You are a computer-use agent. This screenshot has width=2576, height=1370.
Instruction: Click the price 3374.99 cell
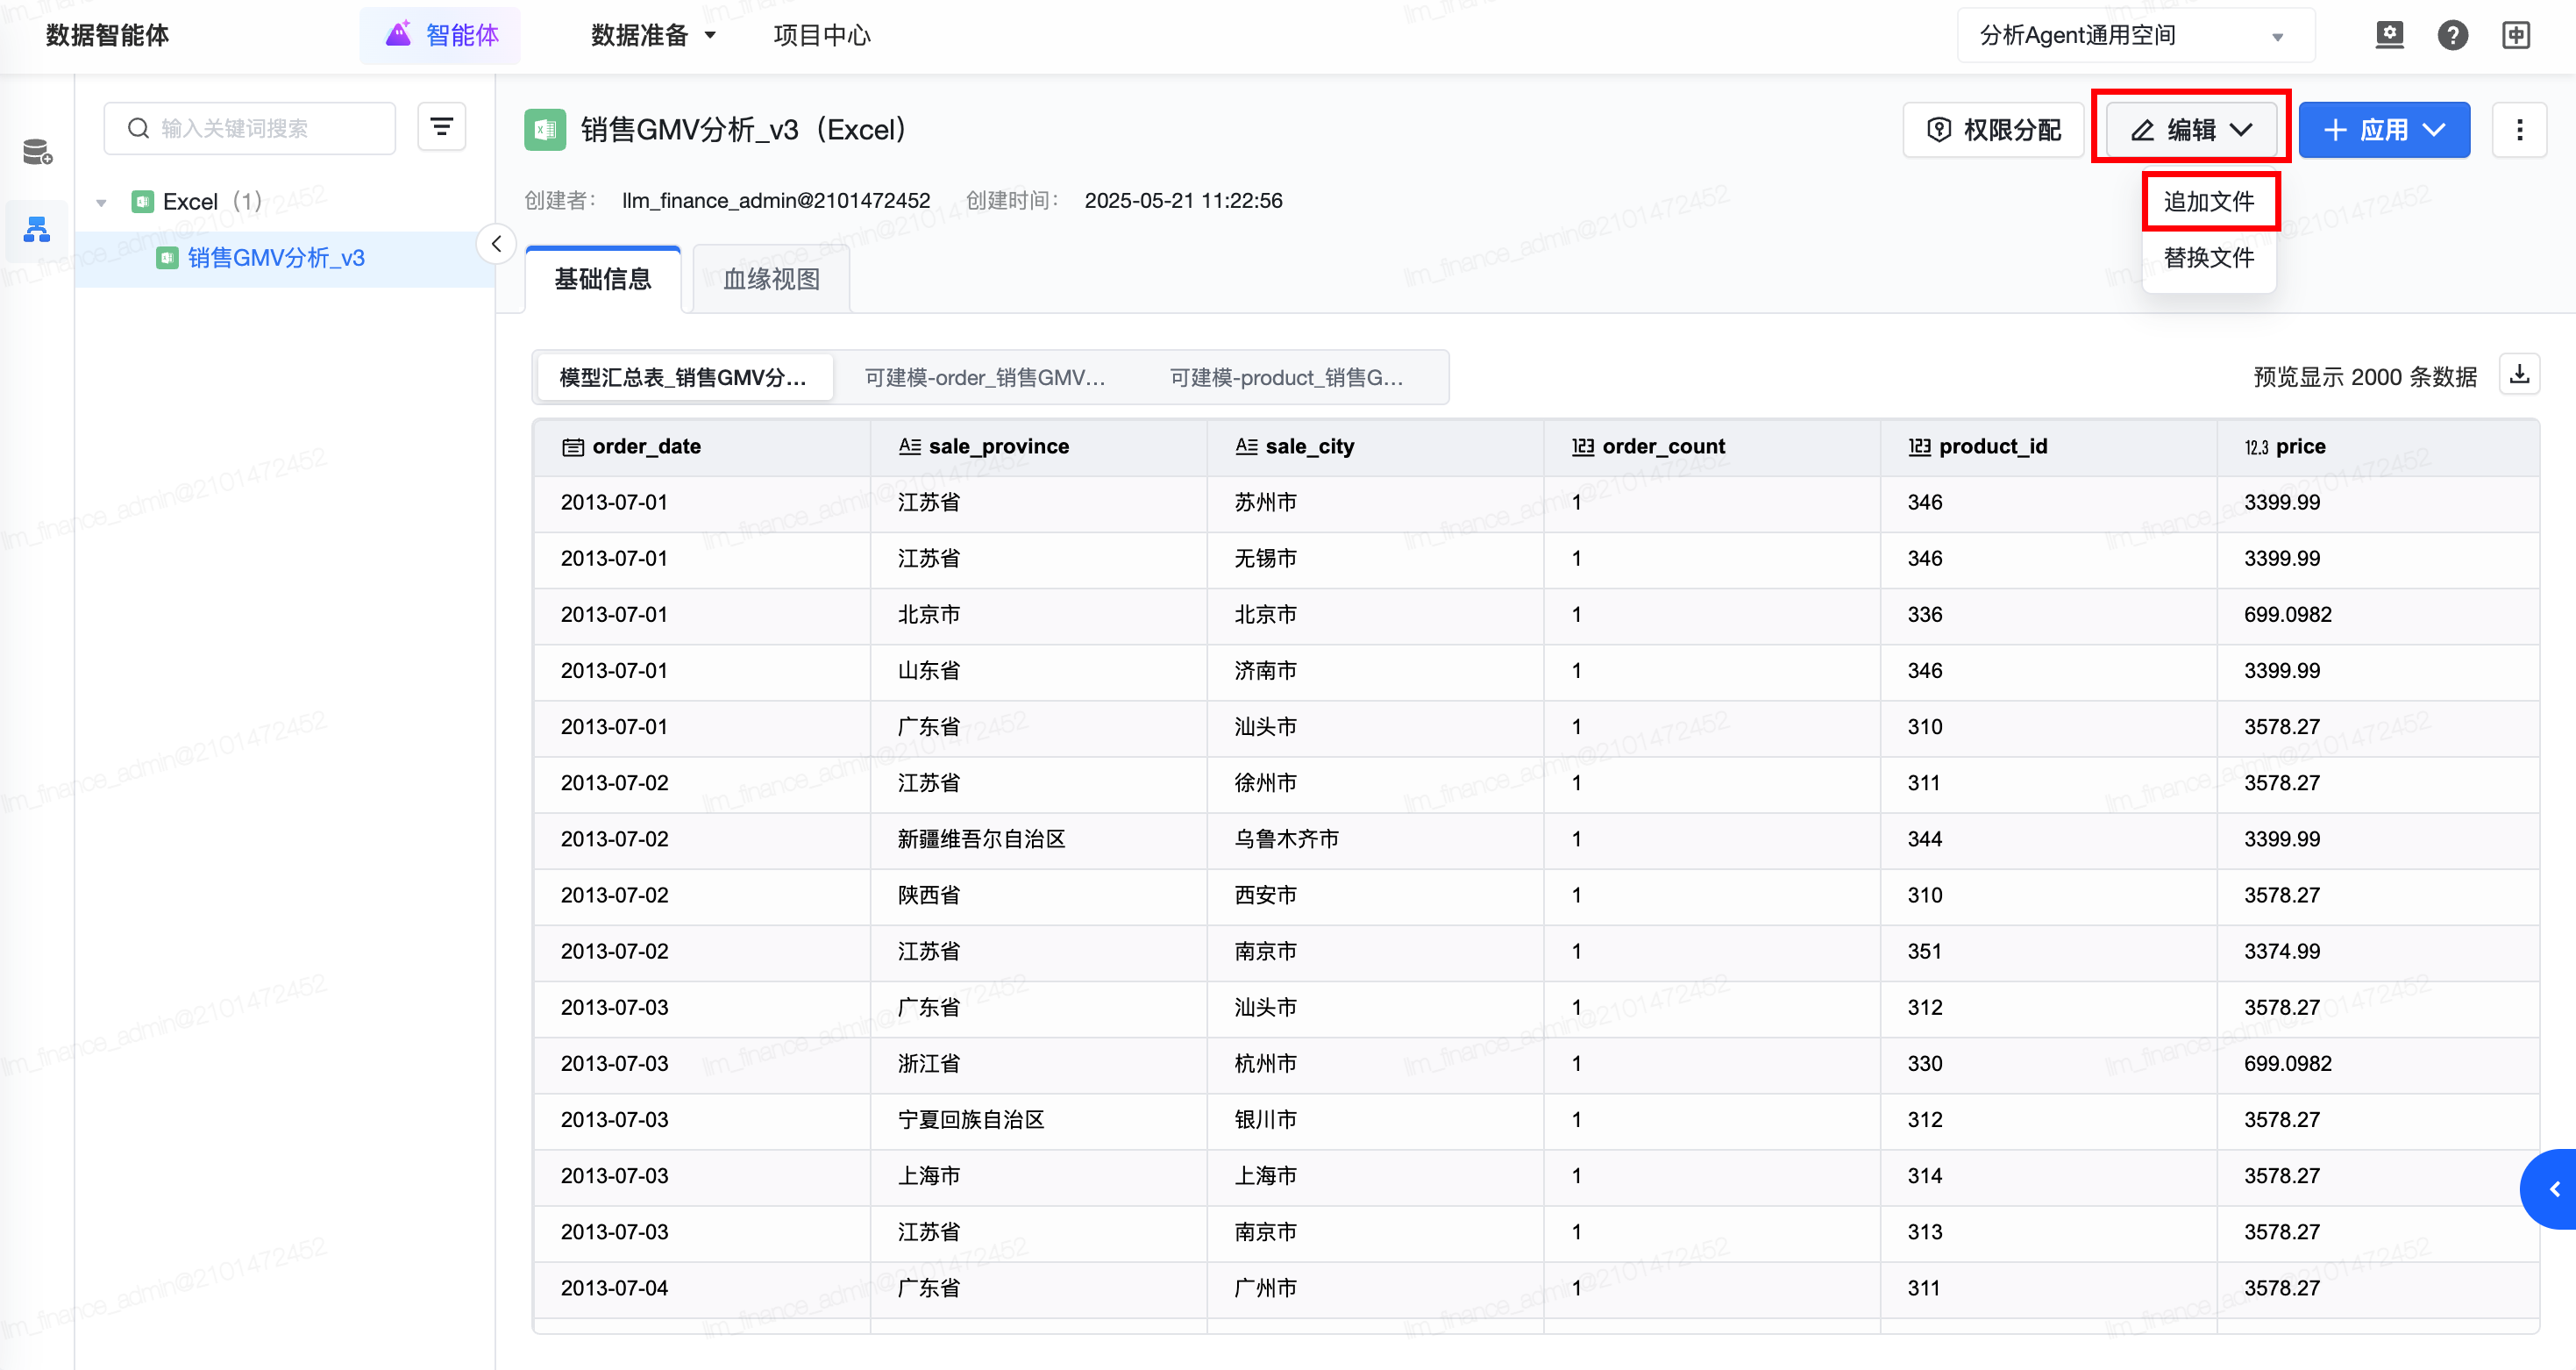pos(2379,952)
